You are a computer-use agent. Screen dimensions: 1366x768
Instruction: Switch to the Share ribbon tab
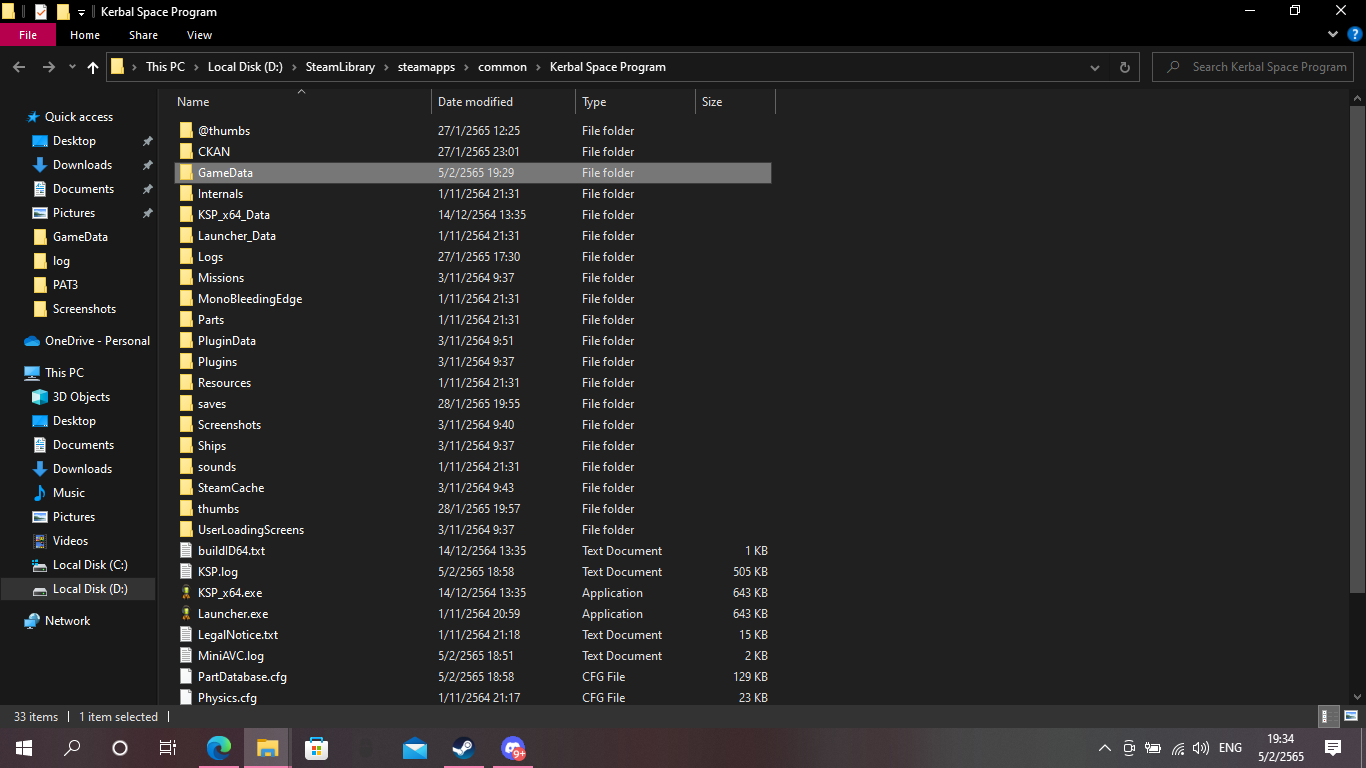click(143, 35)
